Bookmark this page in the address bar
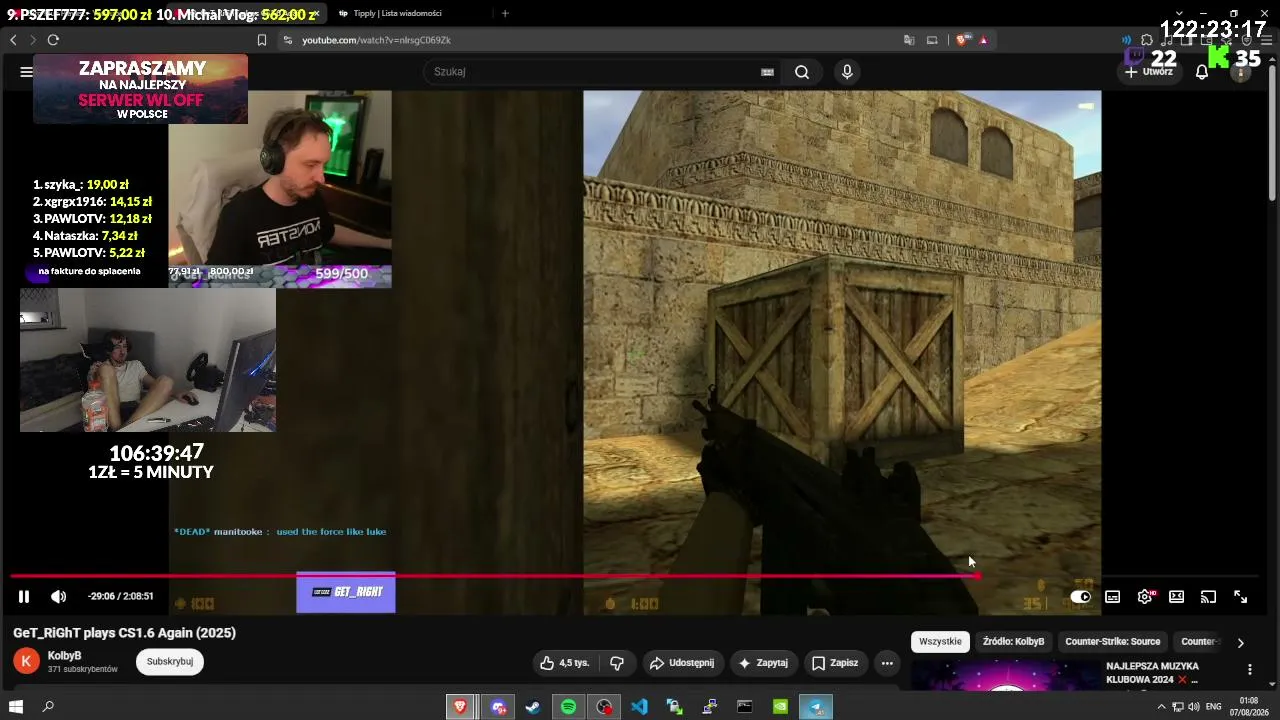 [262, 40]
